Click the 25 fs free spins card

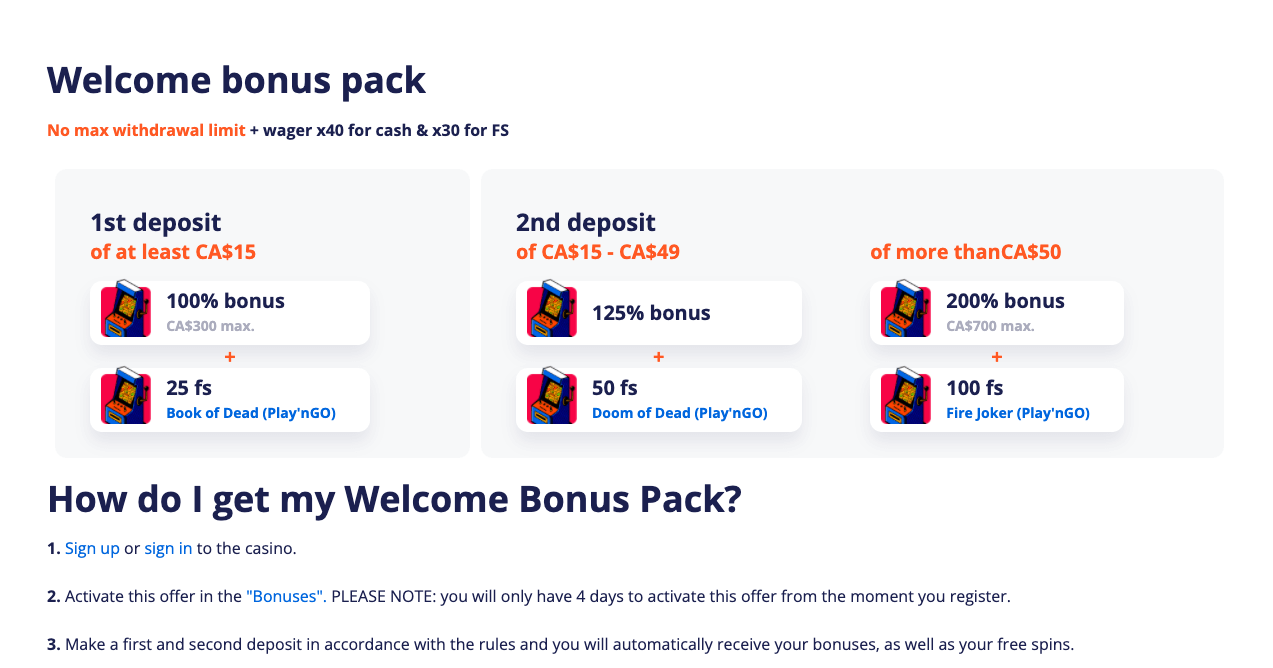(x=230, y=400)
